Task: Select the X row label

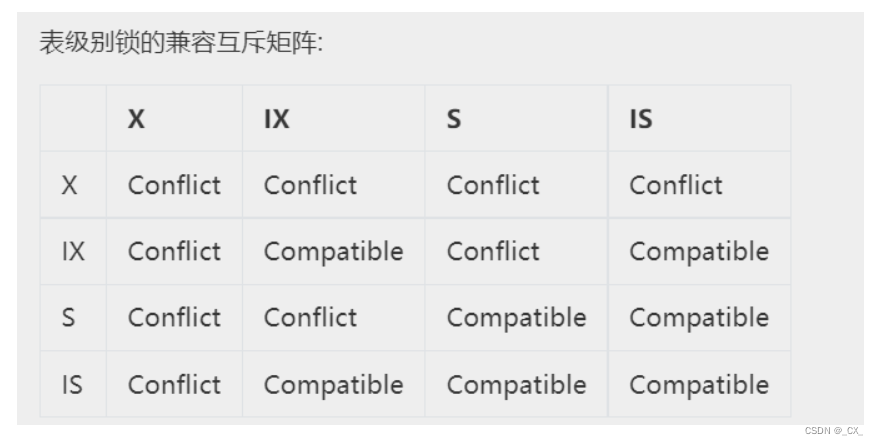Action: pyautogui.click(x=70, y=185)
